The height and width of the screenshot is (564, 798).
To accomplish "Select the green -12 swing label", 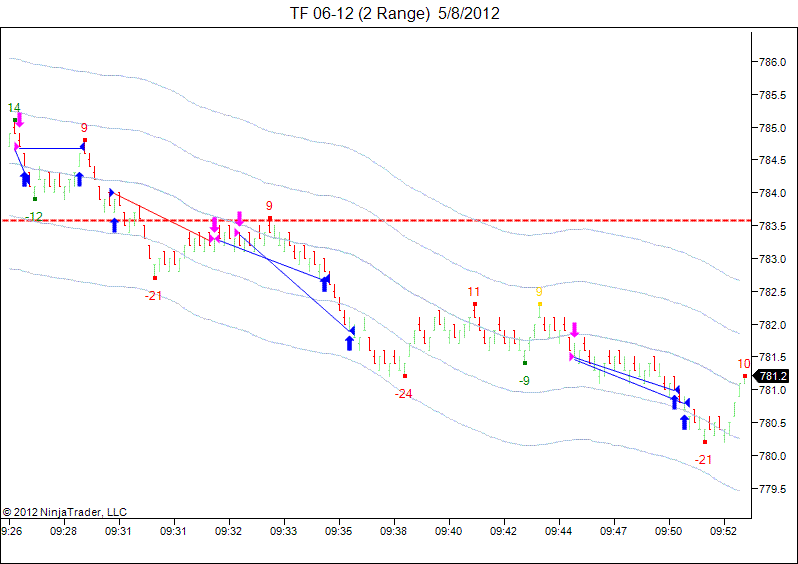I will (x=34, y=217).
